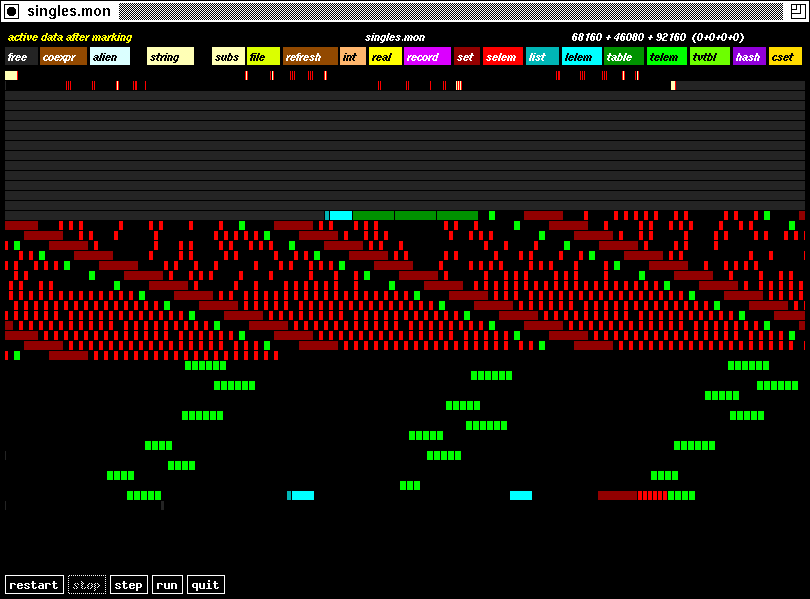Click the grayed-out stop button
The image size is (810, 599).
pyautogui.click(x=87, y=585)
